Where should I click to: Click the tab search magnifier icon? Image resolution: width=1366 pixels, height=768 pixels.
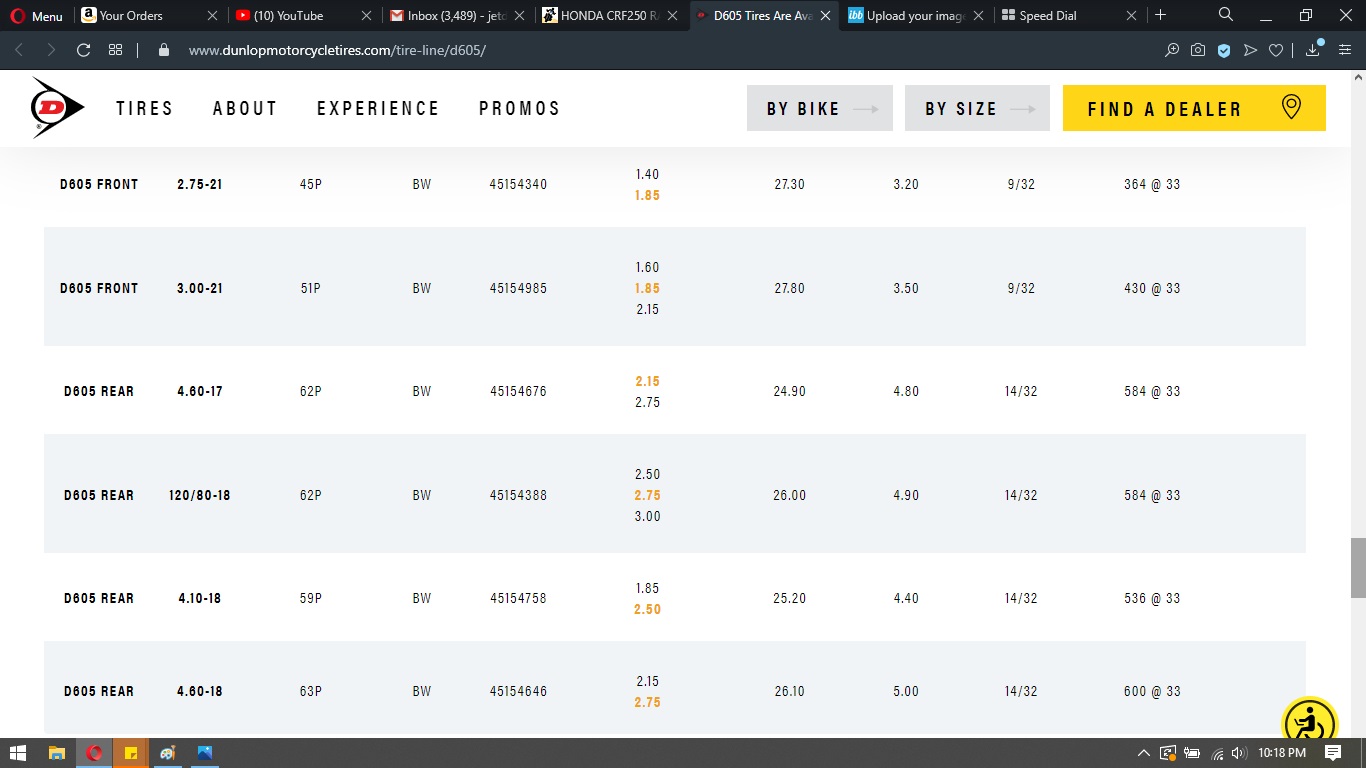1226,15
